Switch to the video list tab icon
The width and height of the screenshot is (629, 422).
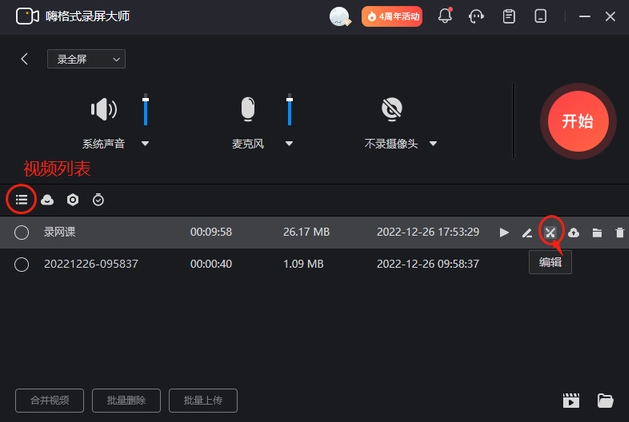pyautogui.click(x=21, y=199)
